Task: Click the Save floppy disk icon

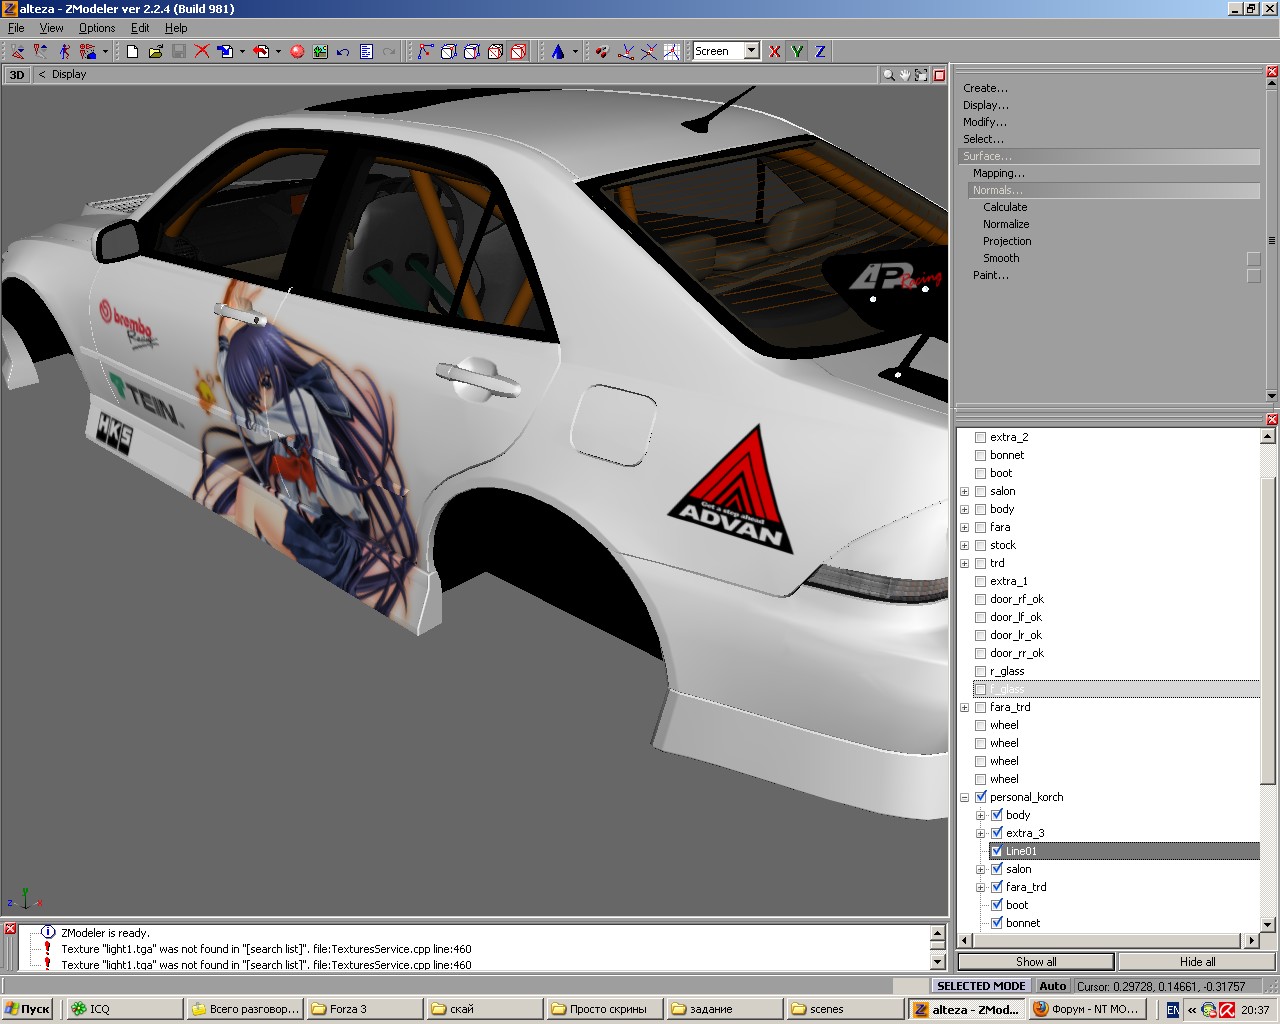Action: click(x=179, y=51)
